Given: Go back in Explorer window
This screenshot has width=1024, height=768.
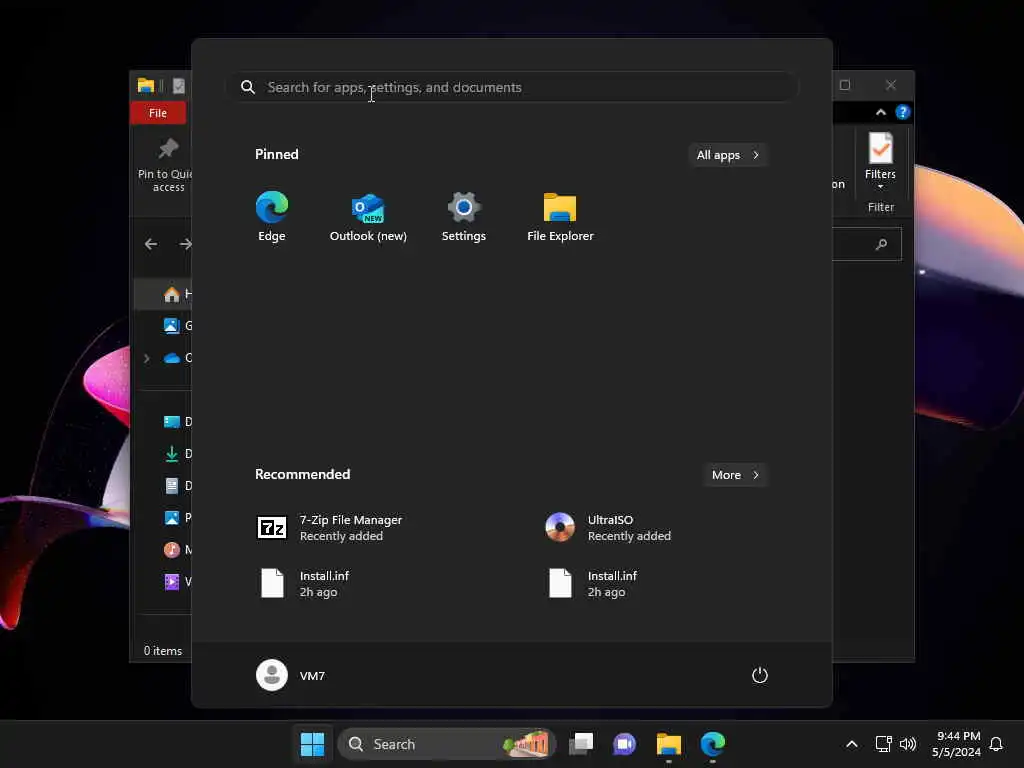Looking at the screenshot, I should pyautogui.click(x=151, y=244).
